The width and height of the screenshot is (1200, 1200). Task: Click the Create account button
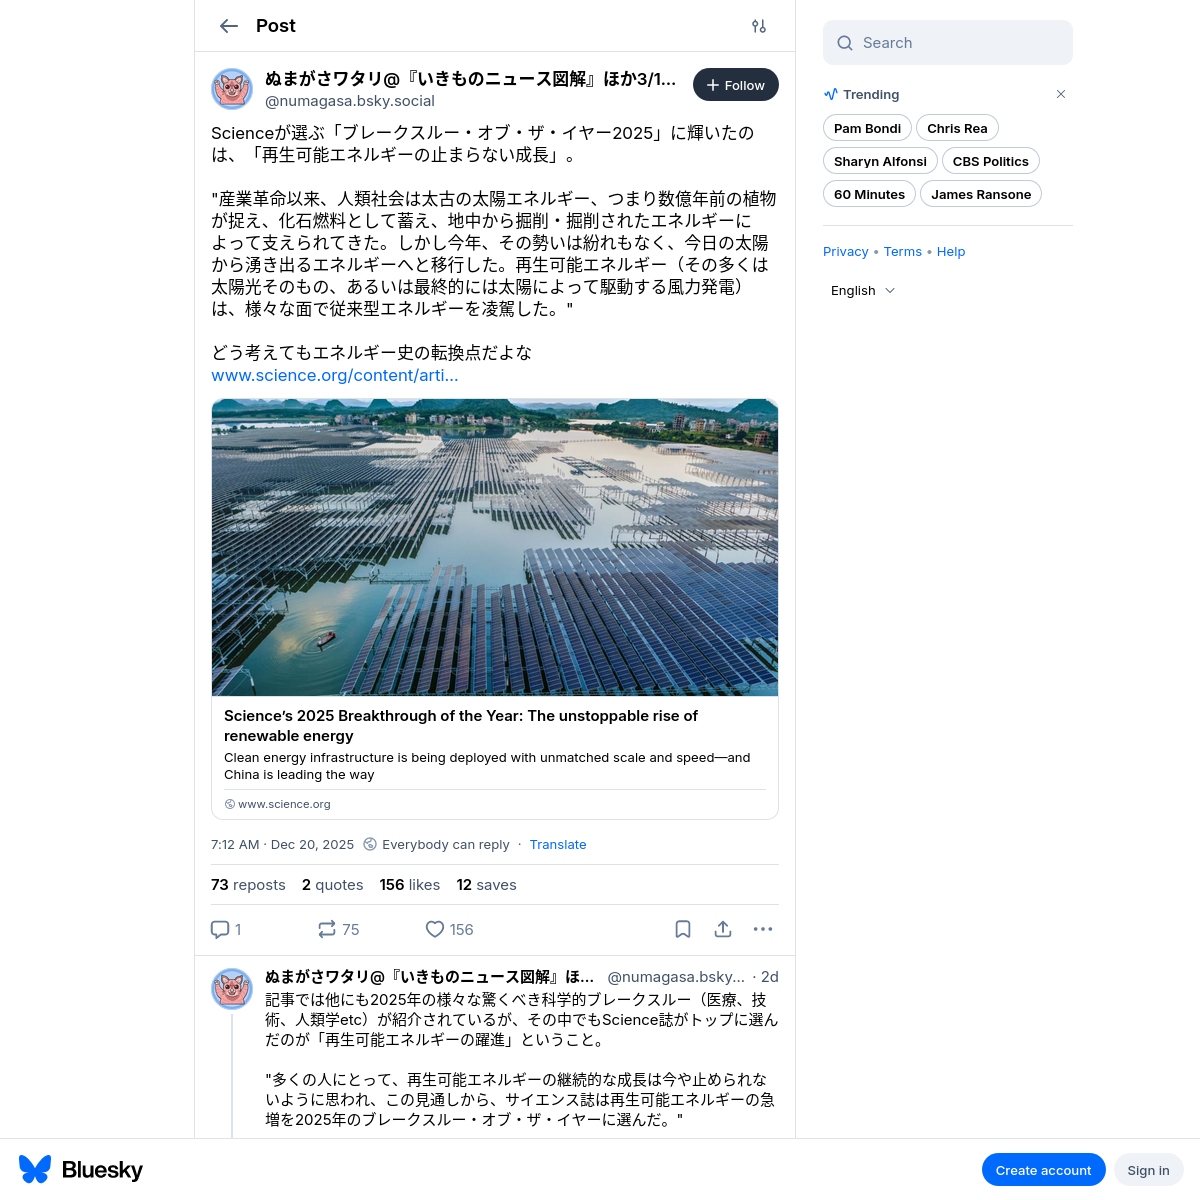[1044, 1170]
